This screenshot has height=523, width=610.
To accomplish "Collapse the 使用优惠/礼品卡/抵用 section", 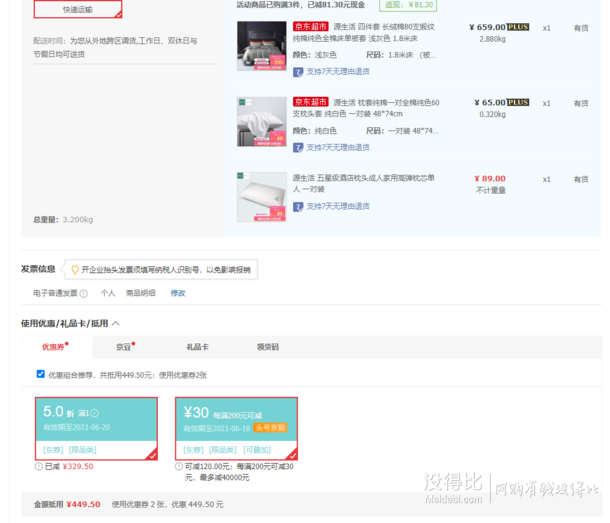I will click(115, 324).
